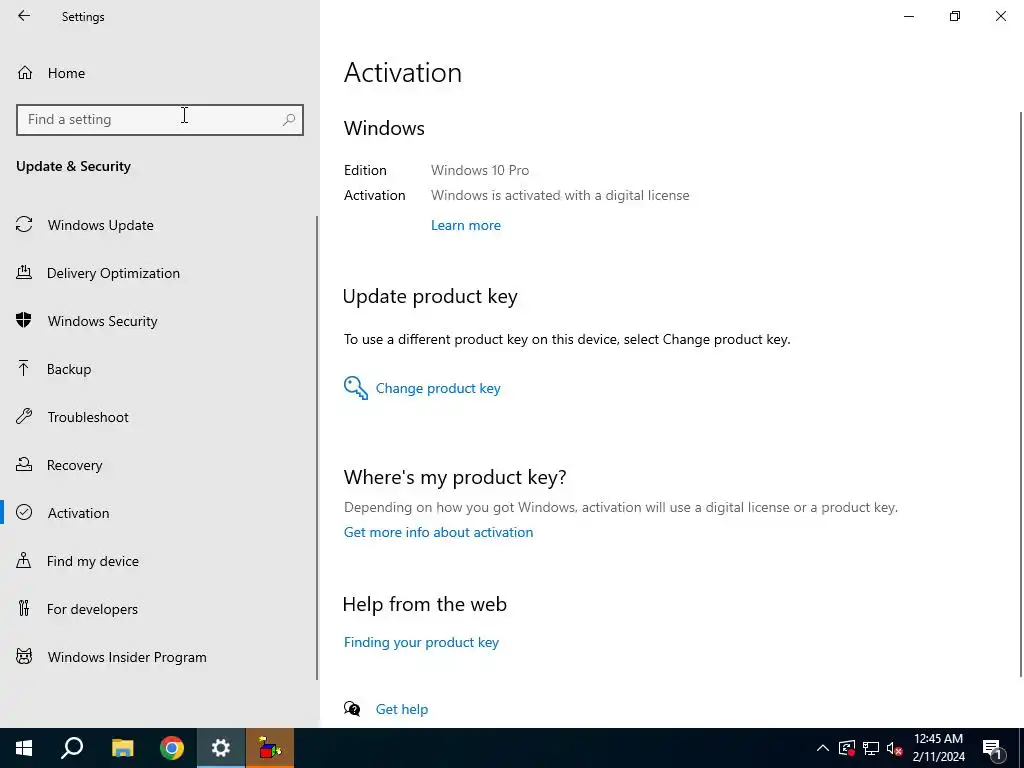Click the Windows Update sync icon
1024x768 pixels.
(x=24, y=225)
